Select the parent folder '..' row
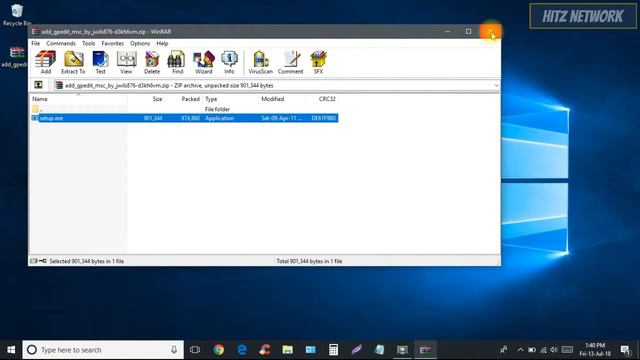This screenshot has width=640, height=360. (x=184, y=109)
